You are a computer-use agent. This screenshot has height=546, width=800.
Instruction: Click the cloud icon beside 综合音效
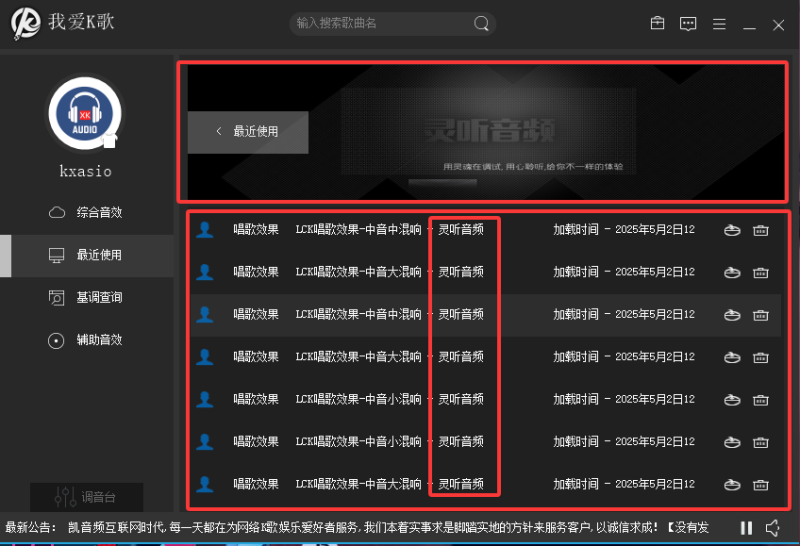click(x=57, y=212)
